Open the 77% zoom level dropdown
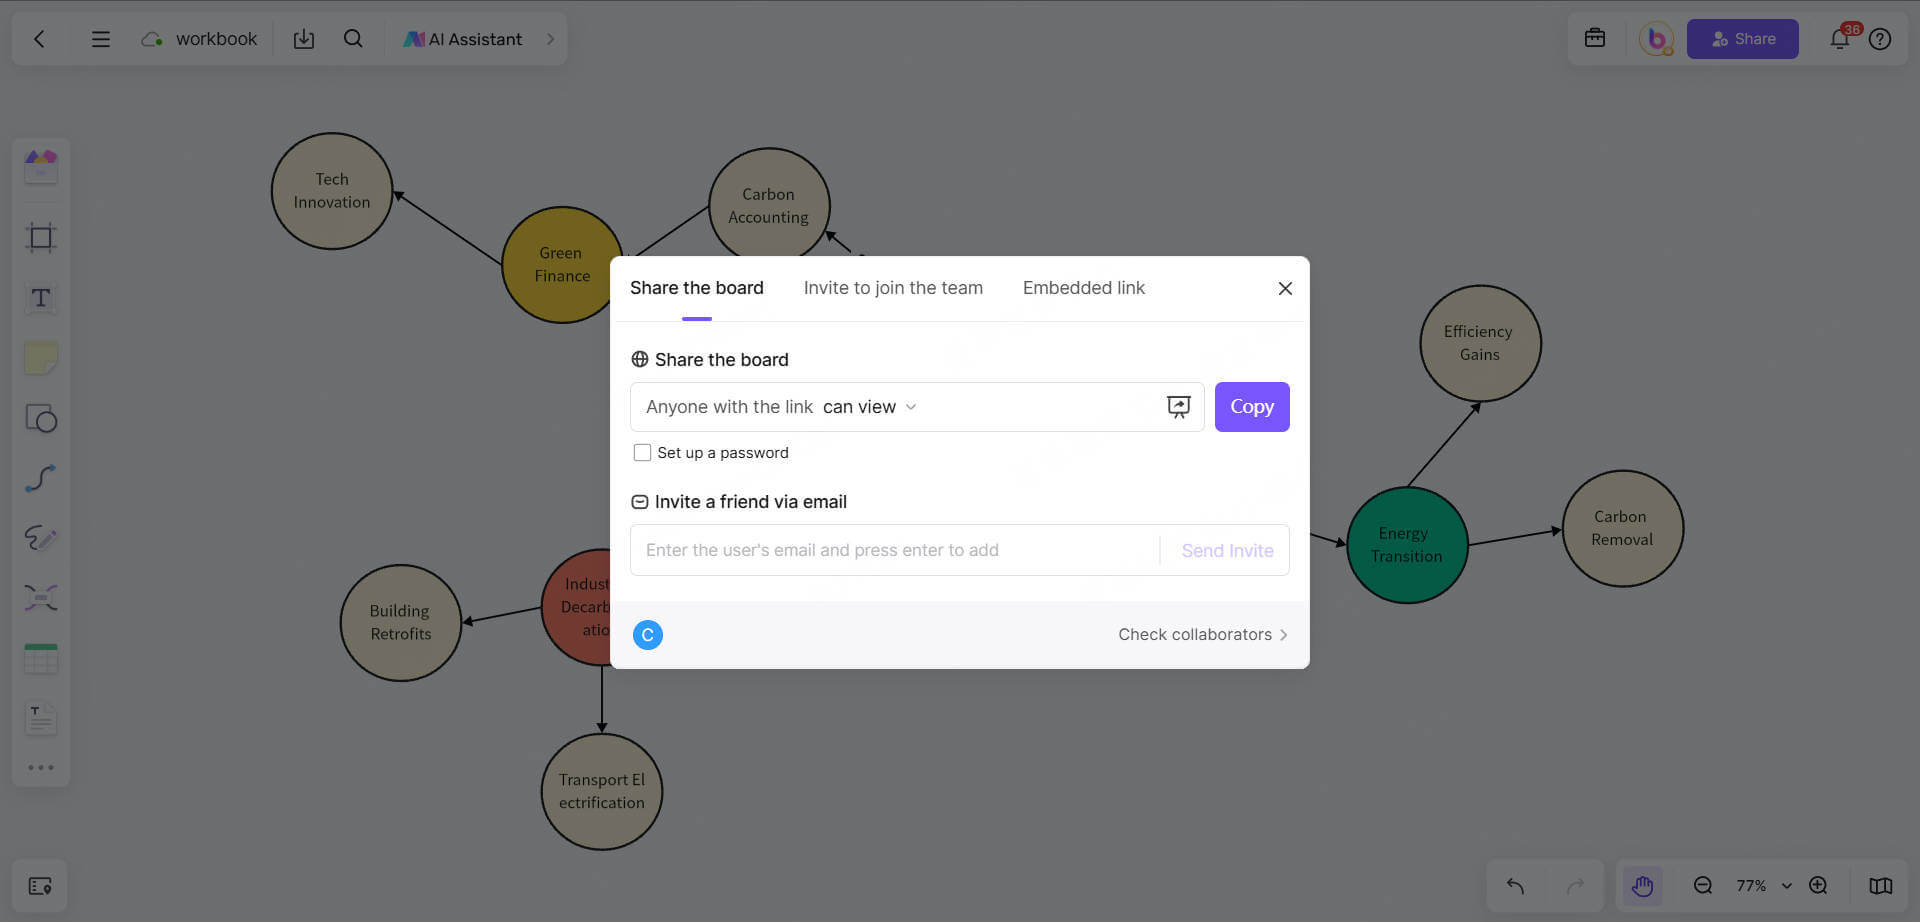 click(1763, 886)
